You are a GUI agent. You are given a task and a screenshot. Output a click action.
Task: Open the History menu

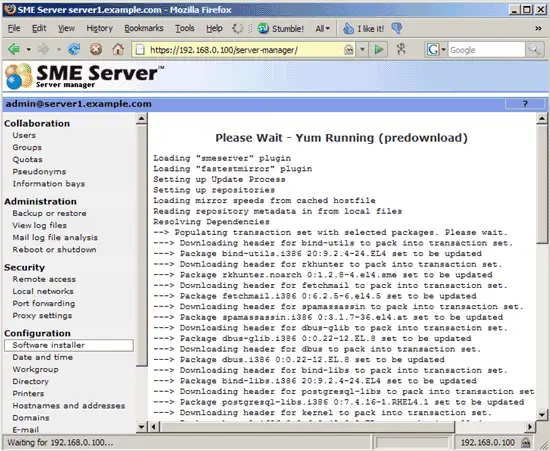[x=100, y=28]
